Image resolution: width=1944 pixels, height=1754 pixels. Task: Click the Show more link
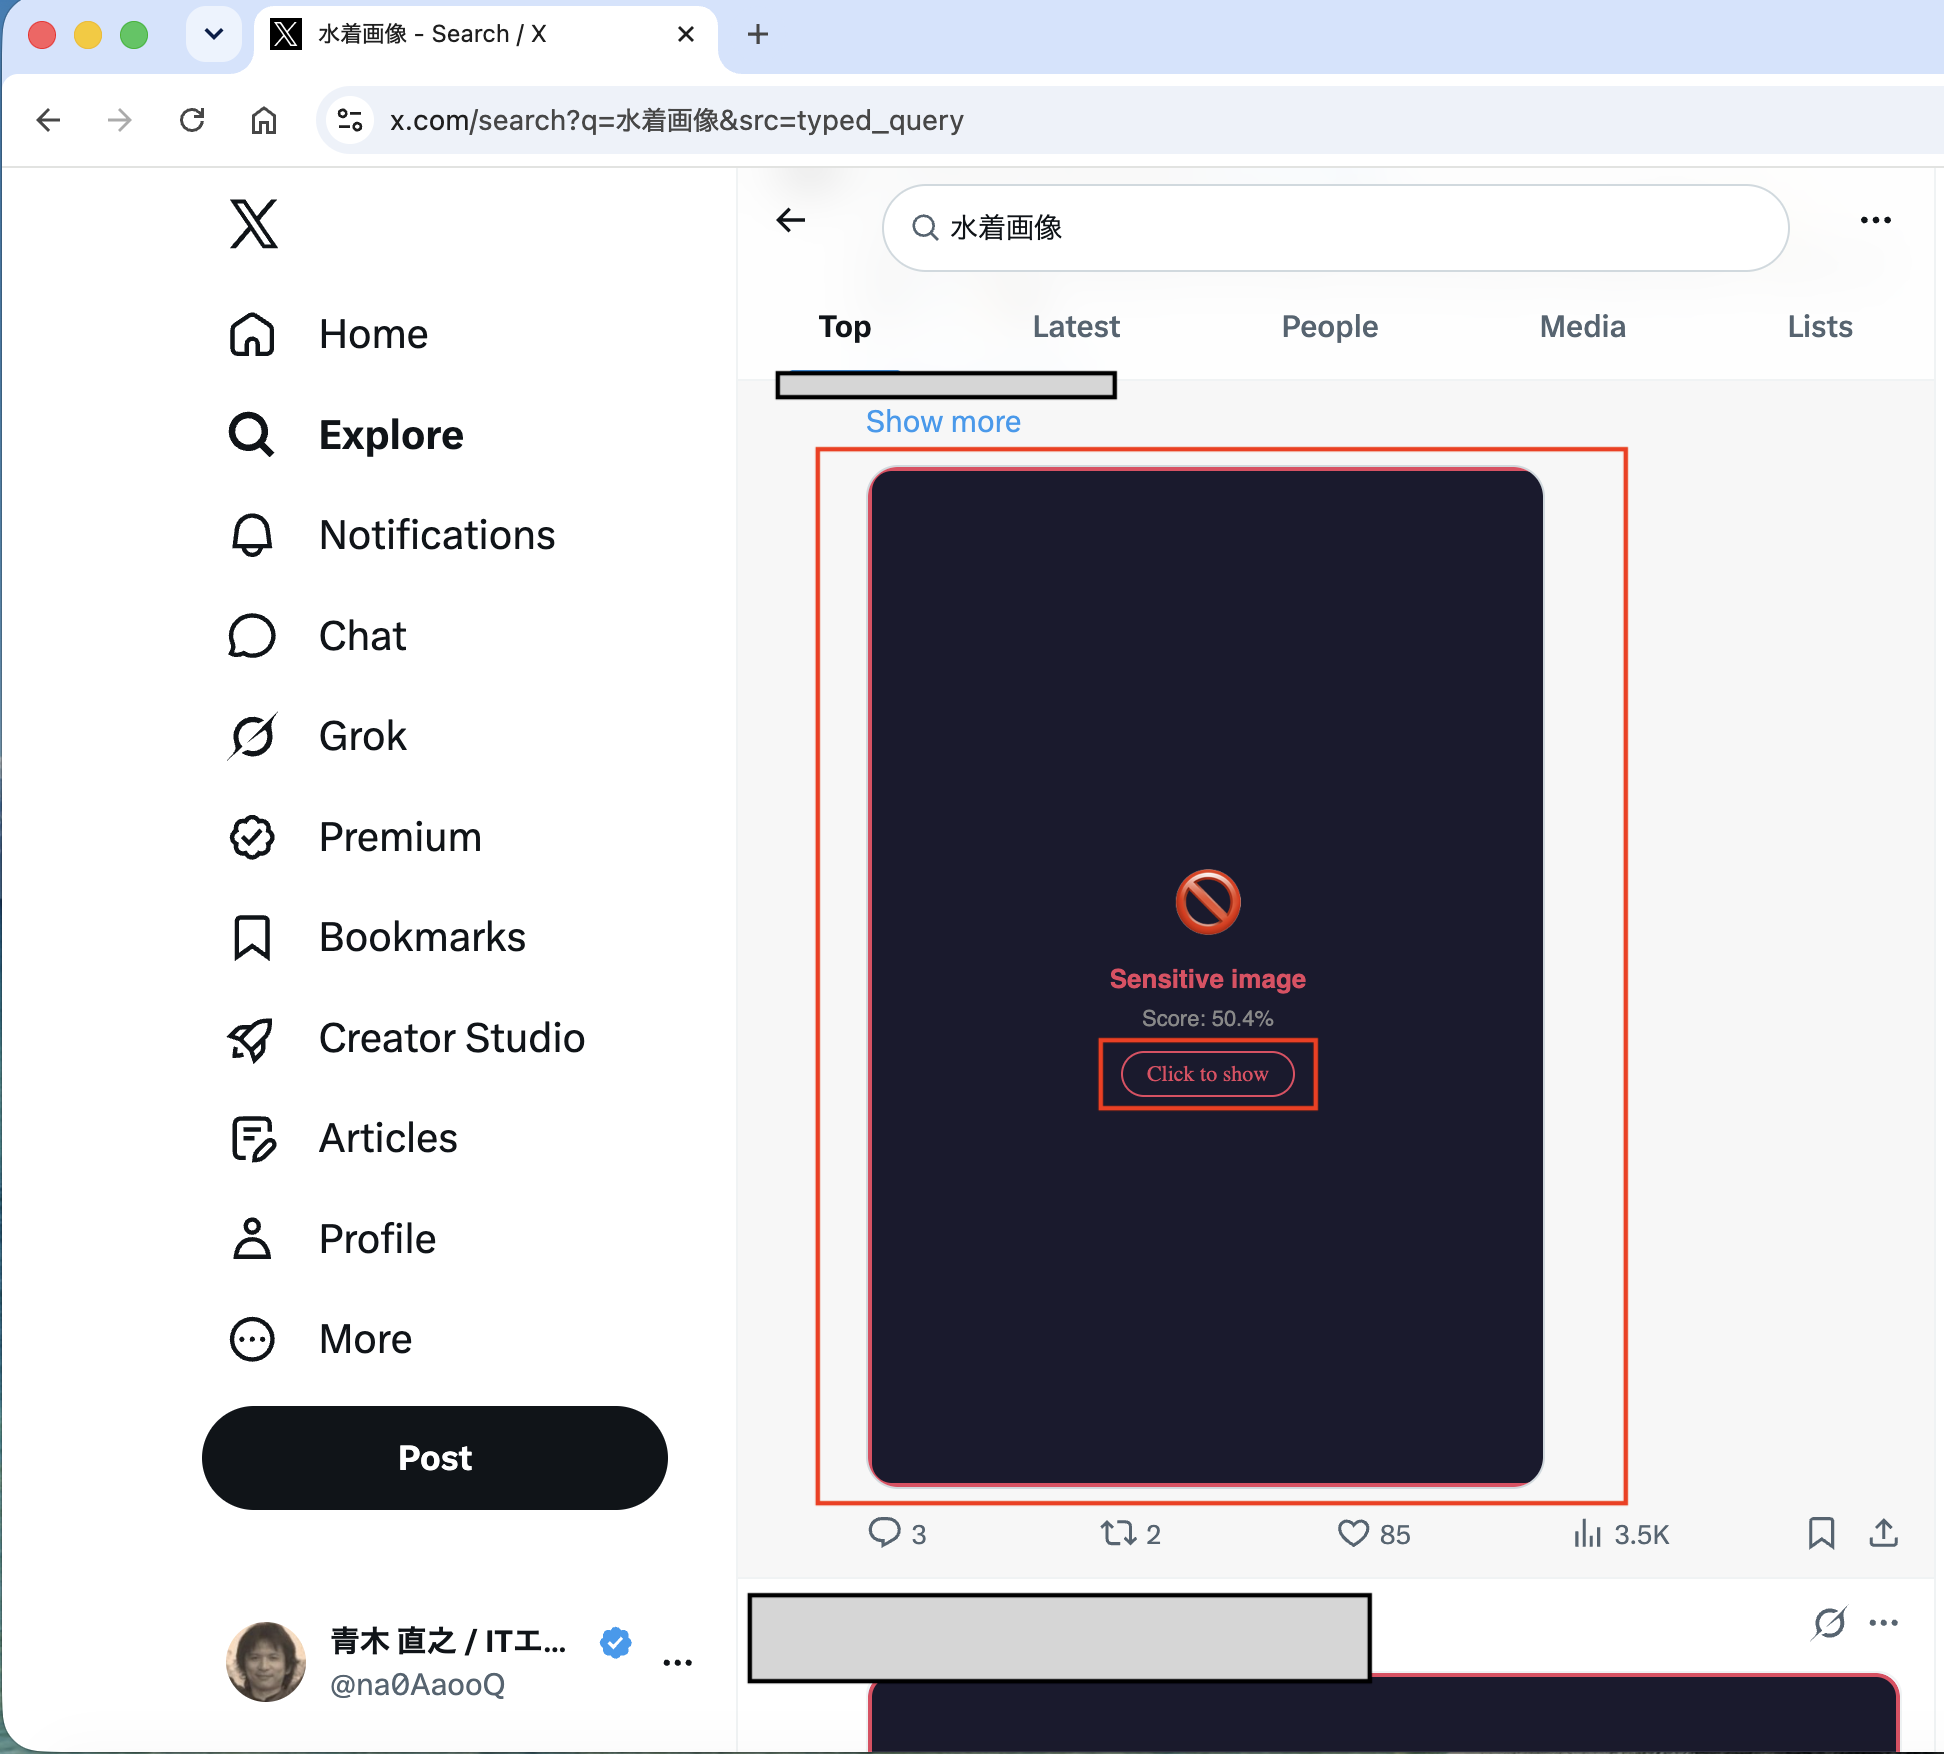[x=943, y=422]
